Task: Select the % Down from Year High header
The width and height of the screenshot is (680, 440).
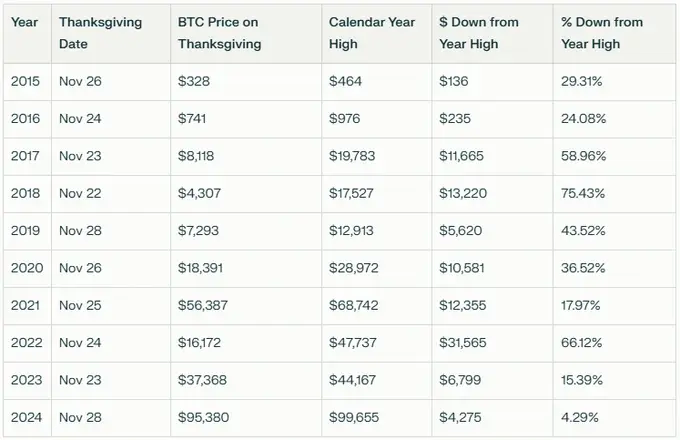Action: 602,32
